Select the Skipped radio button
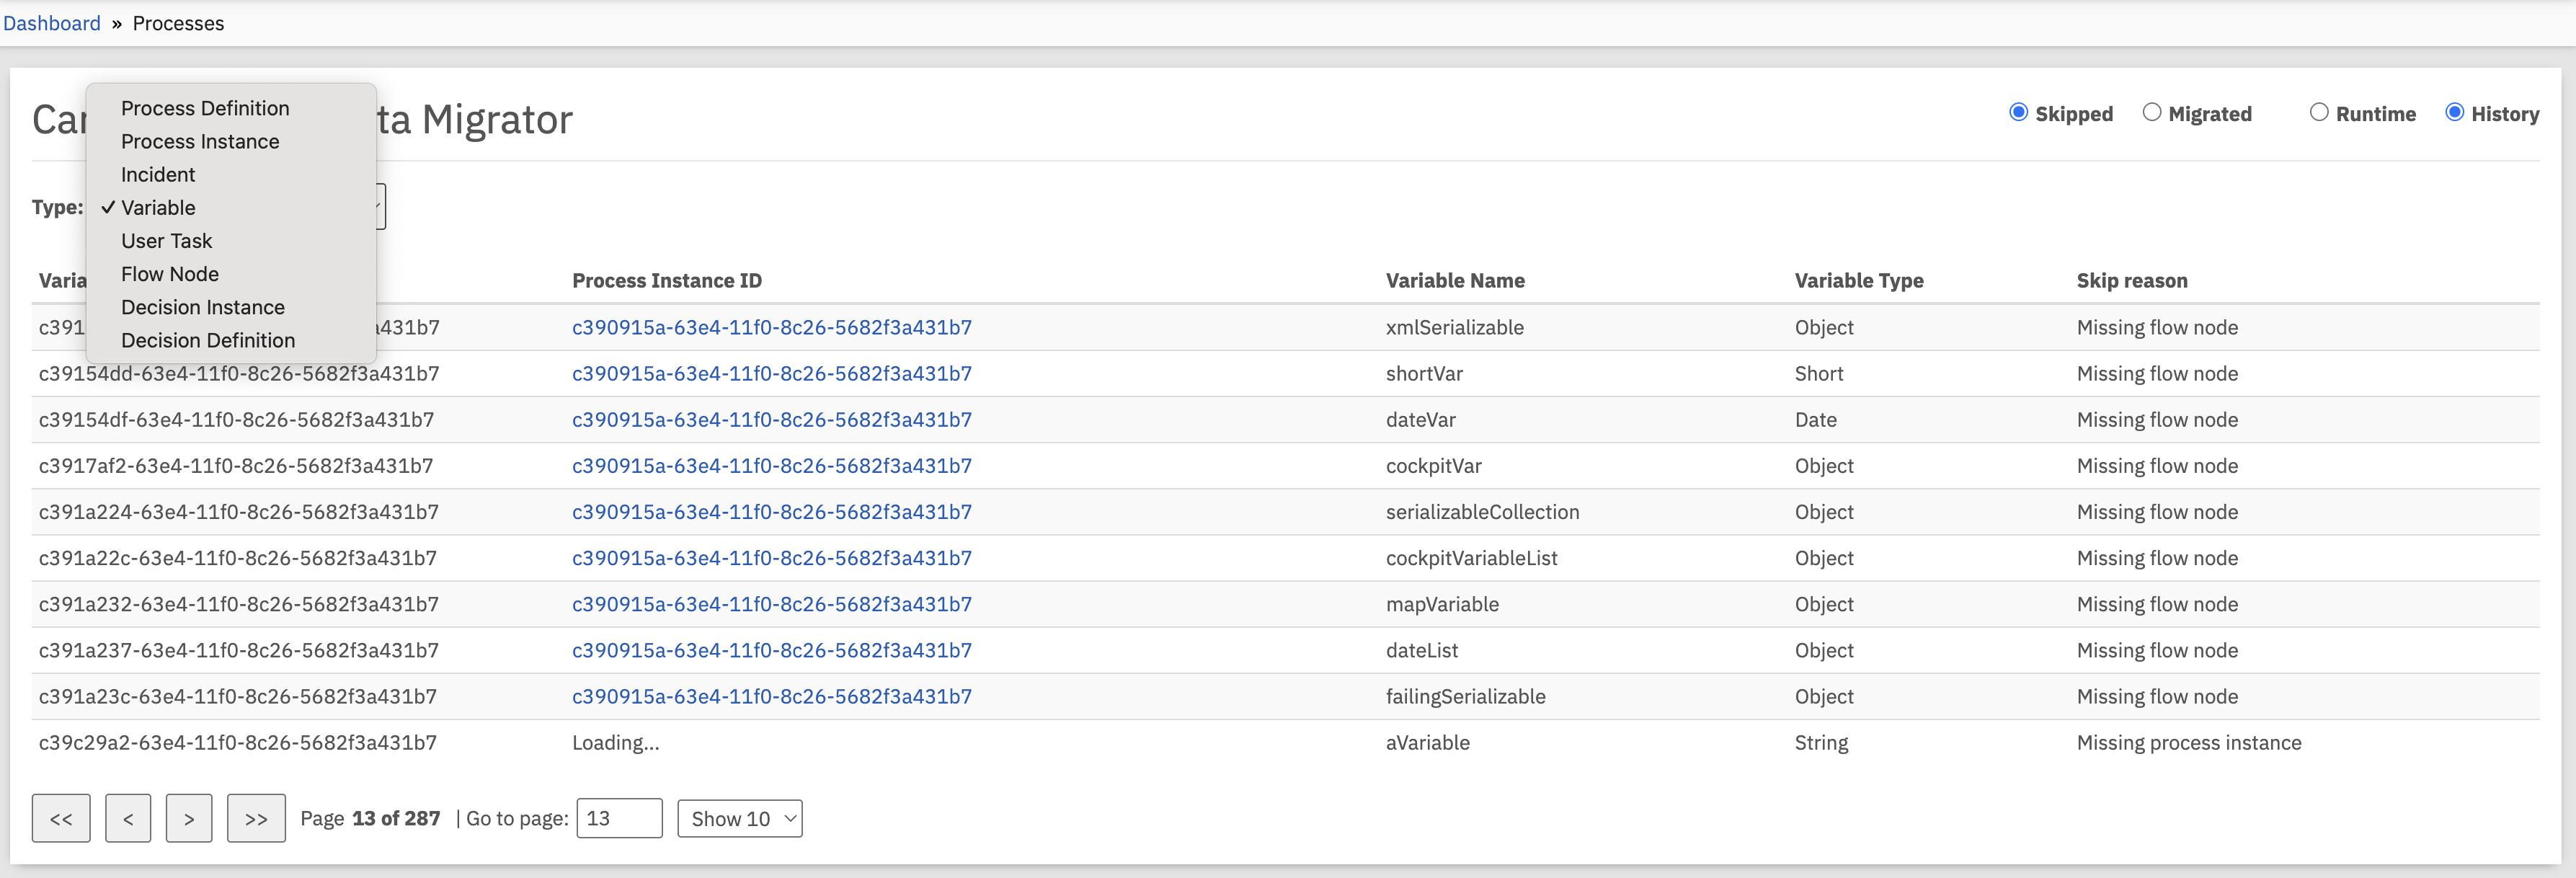The image size is (2576, 878). 2018,113
